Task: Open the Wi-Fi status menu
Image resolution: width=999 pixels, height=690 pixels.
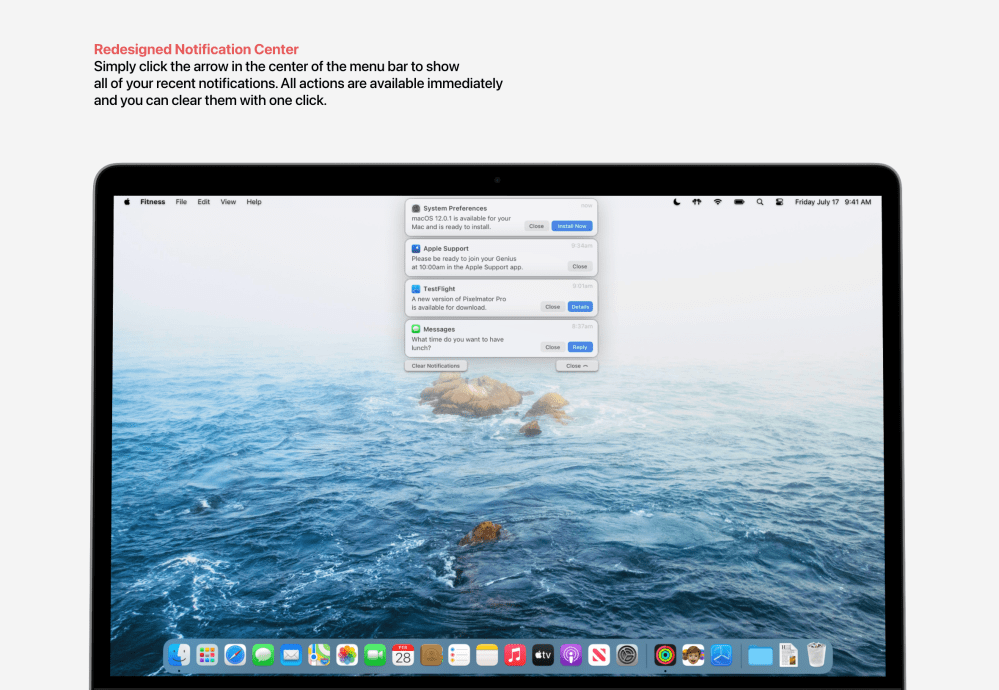Action: (717, 202)
